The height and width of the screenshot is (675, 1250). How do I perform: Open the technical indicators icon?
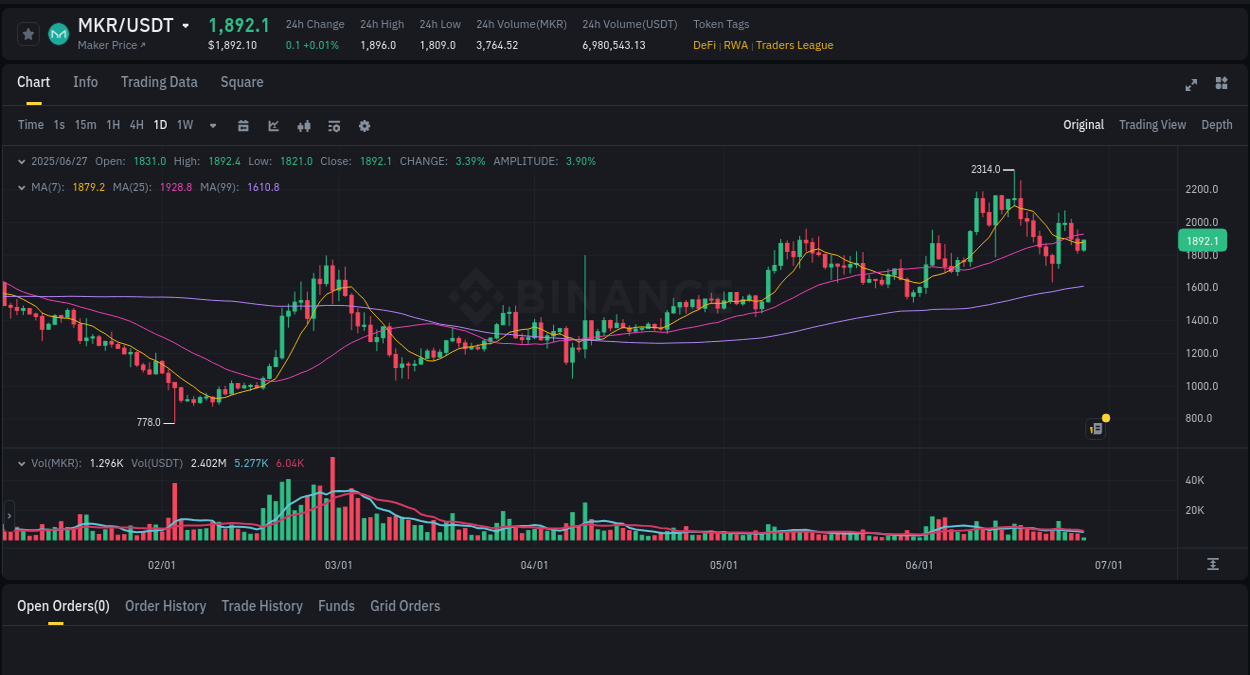point(303,125)
